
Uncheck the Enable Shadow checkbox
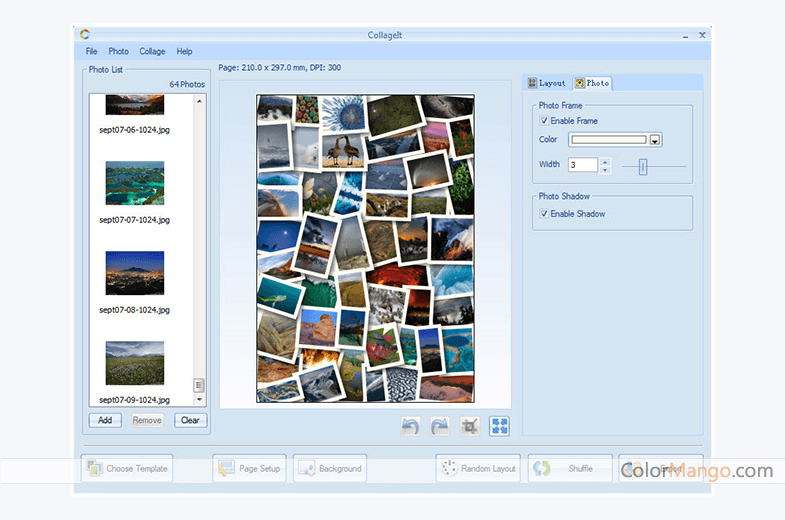(x=544, y=214)
